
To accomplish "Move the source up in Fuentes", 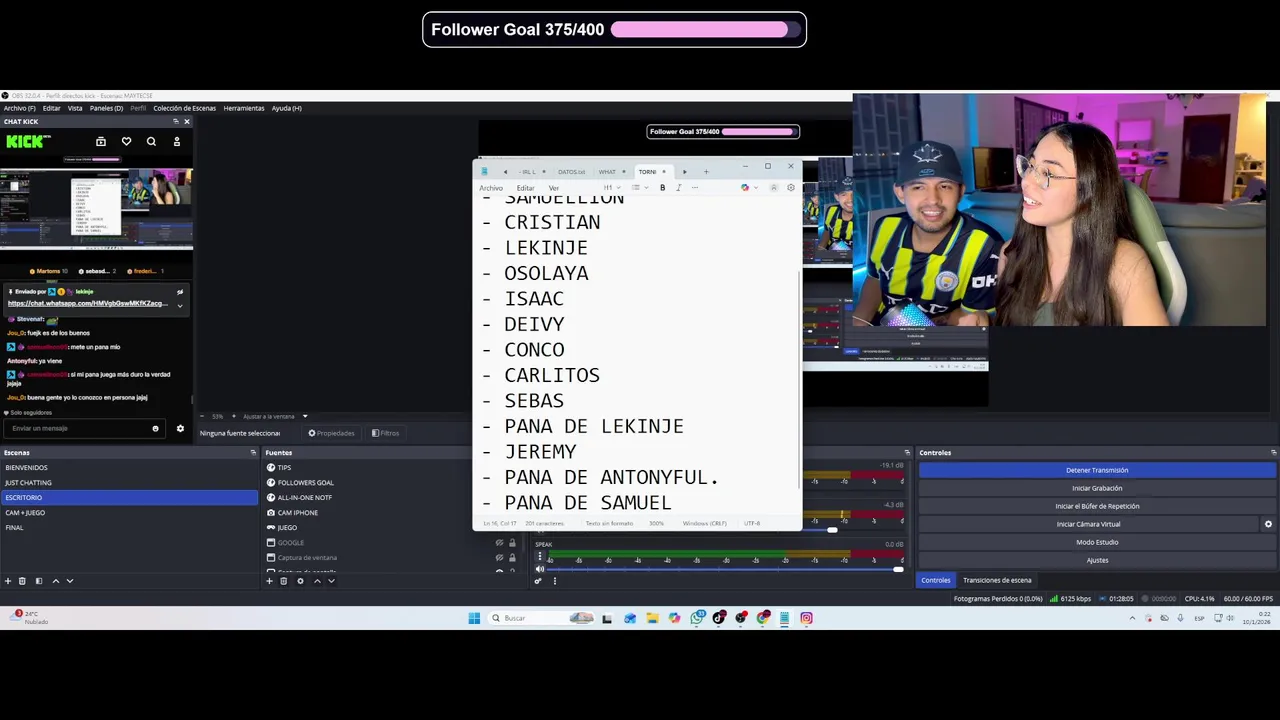I will [317, 581].
